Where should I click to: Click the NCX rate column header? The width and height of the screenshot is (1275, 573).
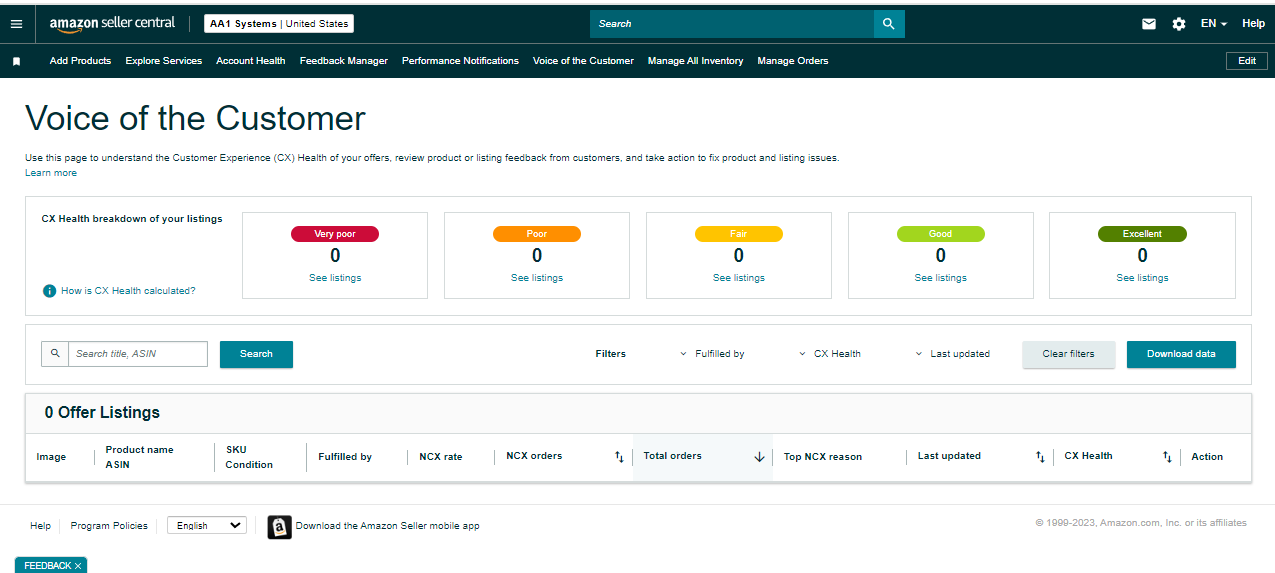(441, 457)
